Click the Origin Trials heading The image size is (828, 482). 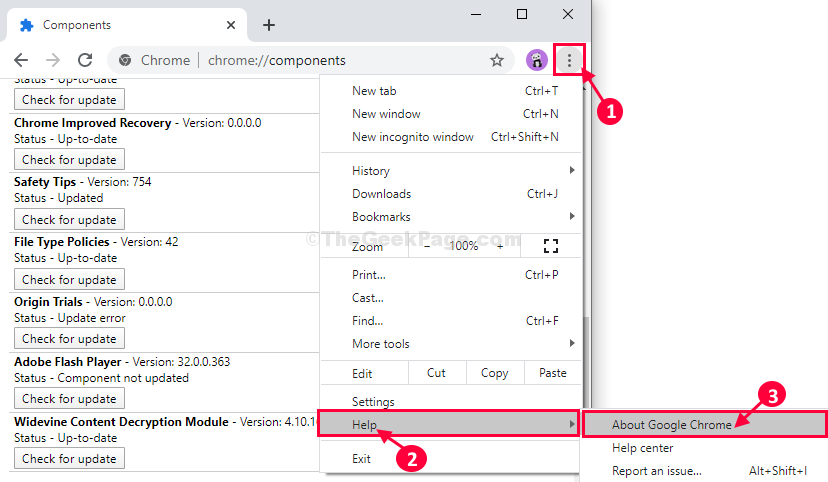[x=48, y=302]
